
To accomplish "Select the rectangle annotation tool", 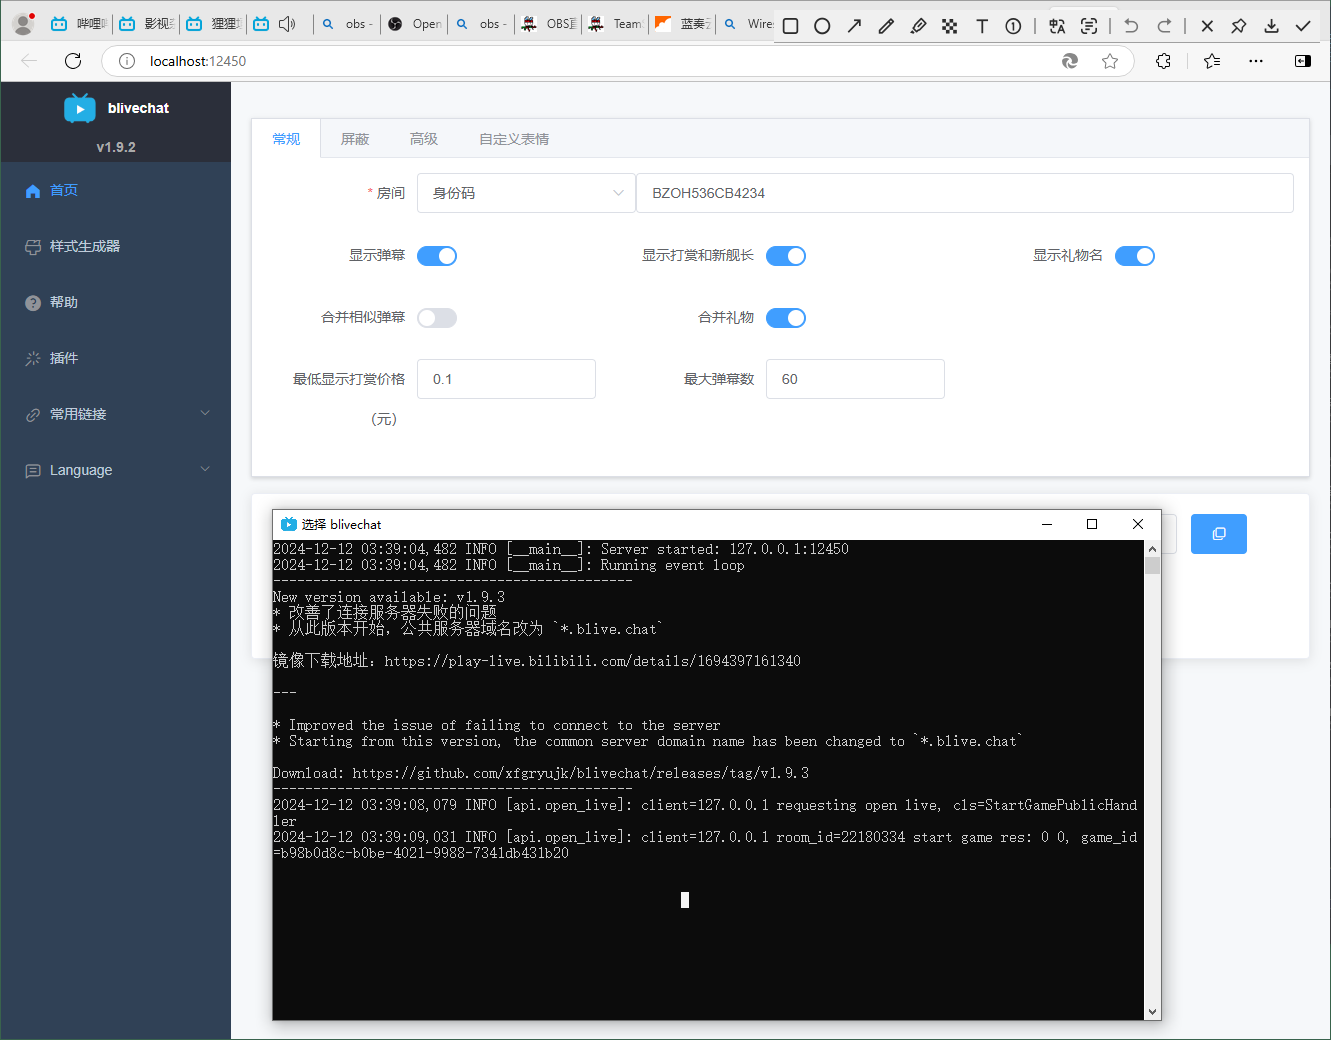I will 790,26.
